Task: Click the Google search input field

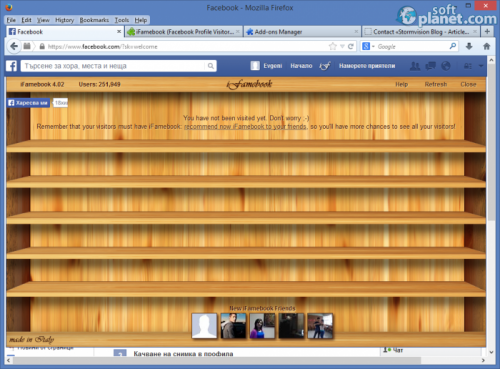Action: (x=412, y=46)
